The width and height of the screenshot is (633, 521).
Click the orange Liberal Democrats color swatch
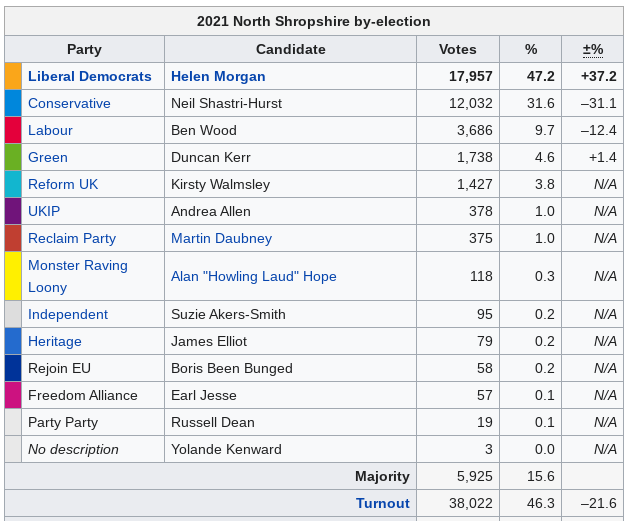pyautogui.click(x=13, y=76)
